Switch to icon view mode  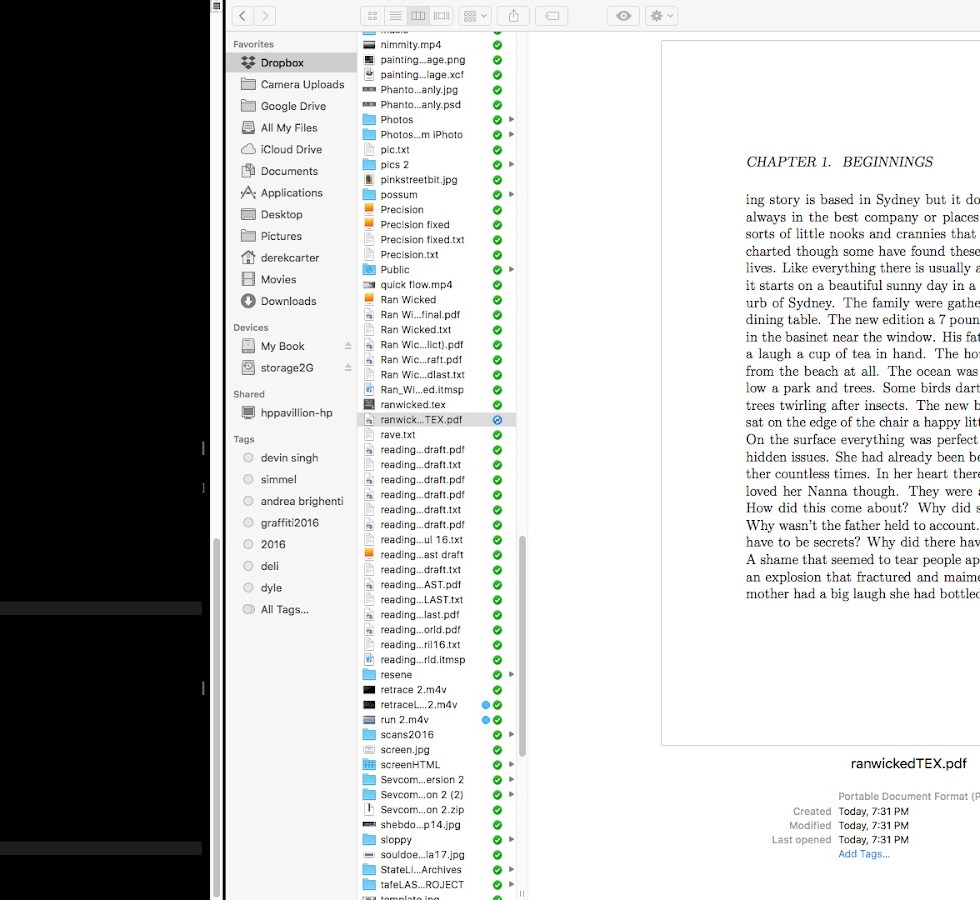(372, 16)
